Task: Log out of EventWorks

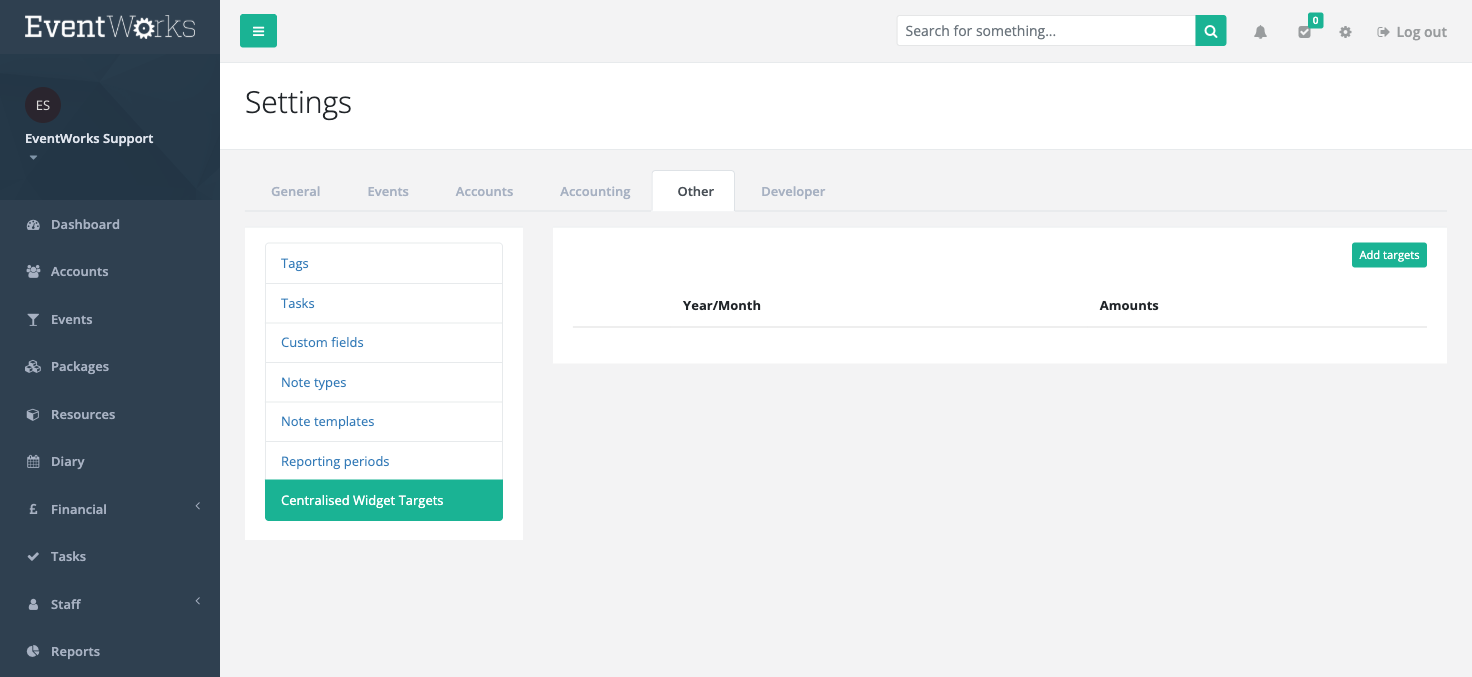Action: (1412, 32)
